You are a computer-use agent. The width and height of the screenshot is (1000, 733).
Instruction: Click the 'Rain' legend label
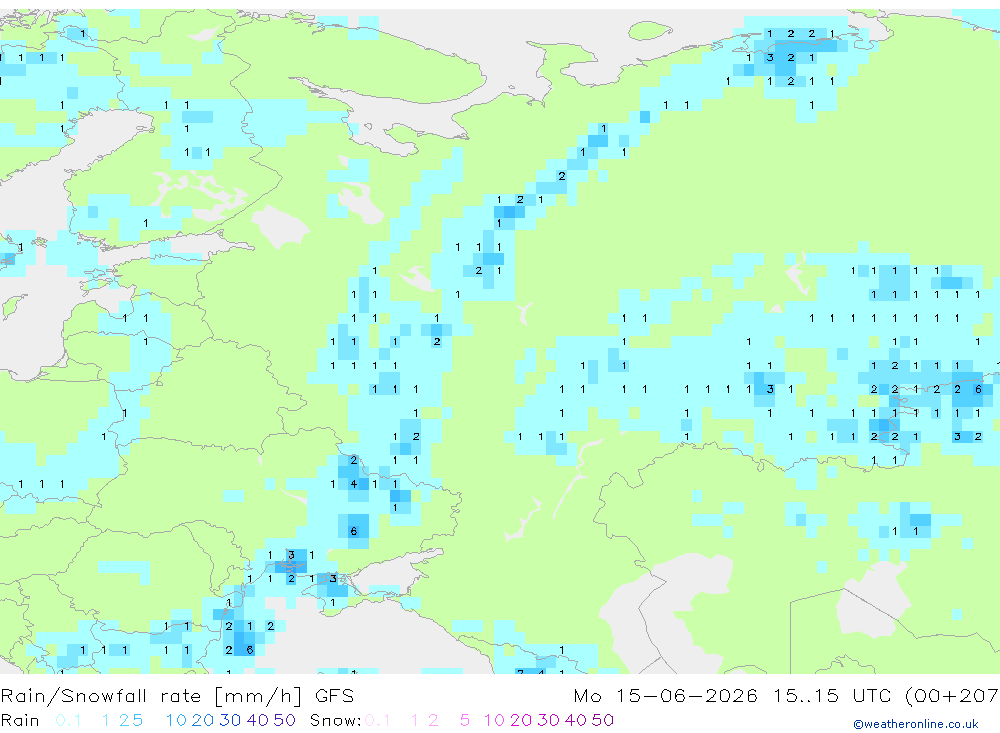coord(20,720)
